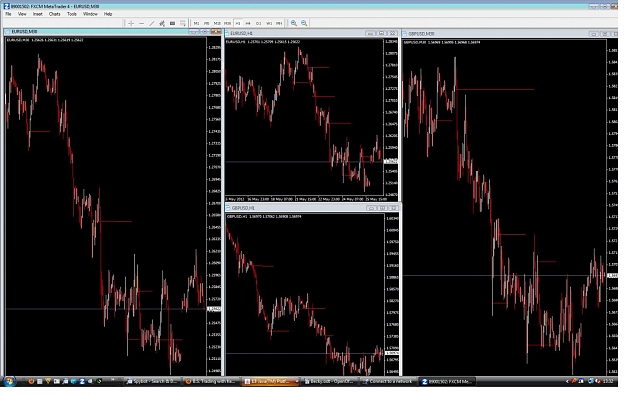The height and width of the screenshot is (395, 625).
Task: Zoom in on the chart
Action: (294, 23)
